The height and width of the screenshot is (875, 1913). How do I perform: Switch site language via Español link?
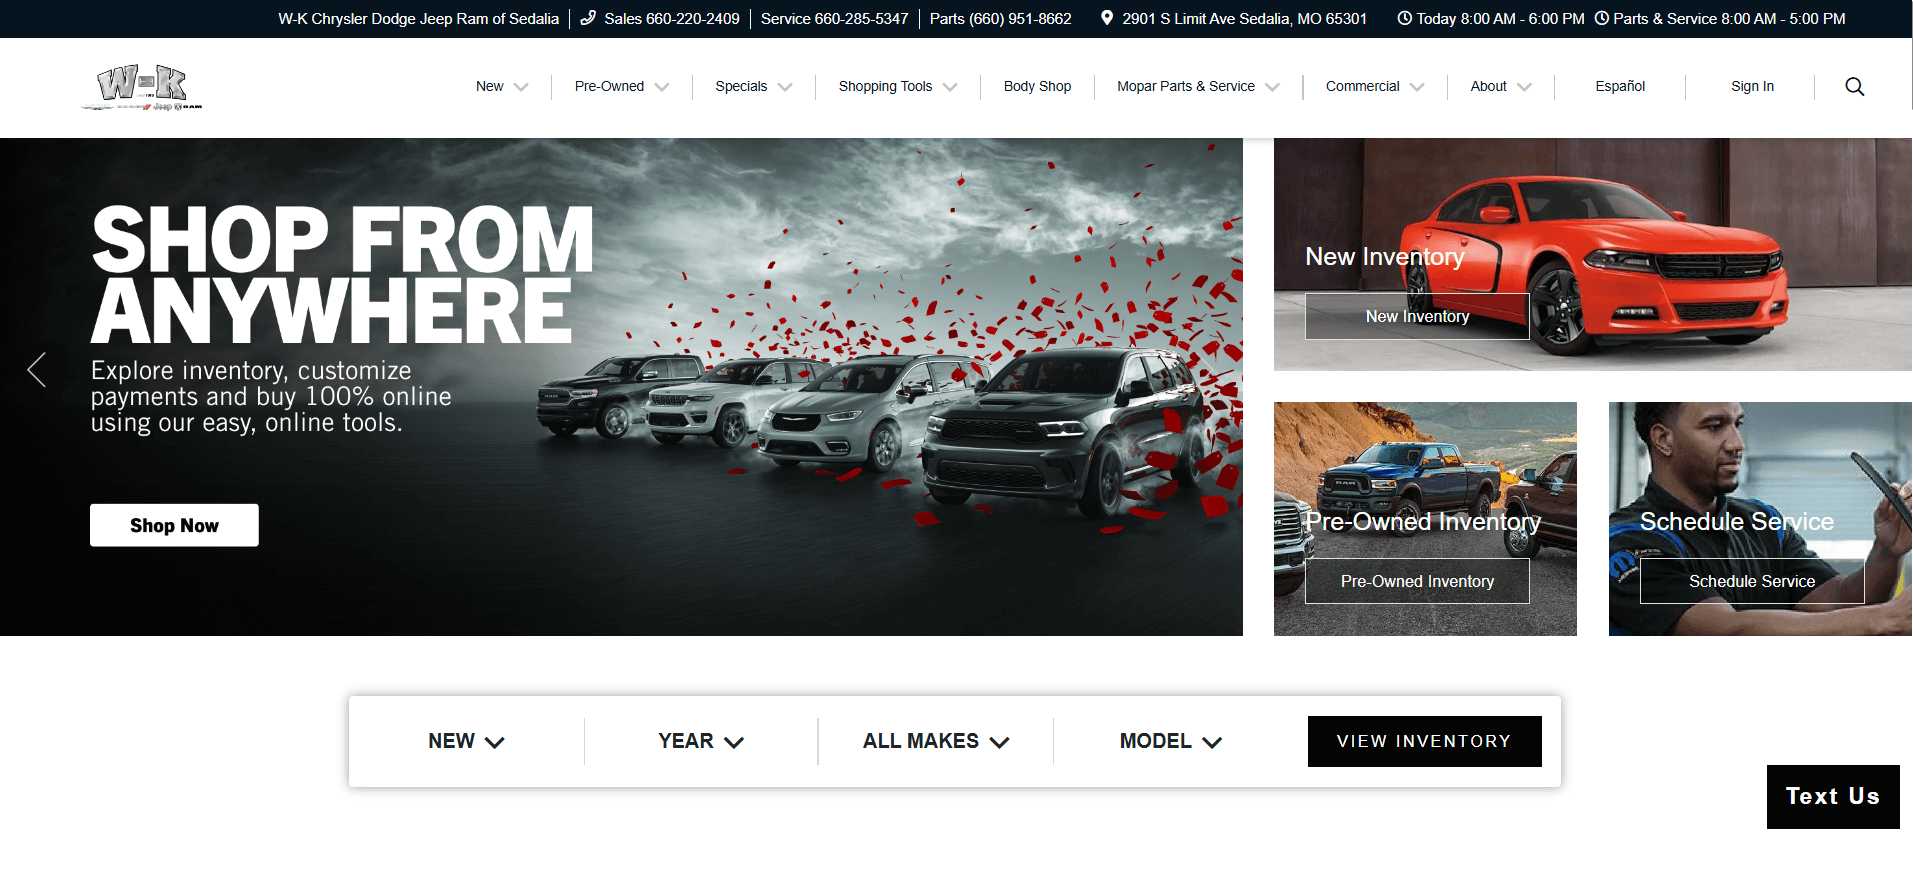(x=1620, y=87)
